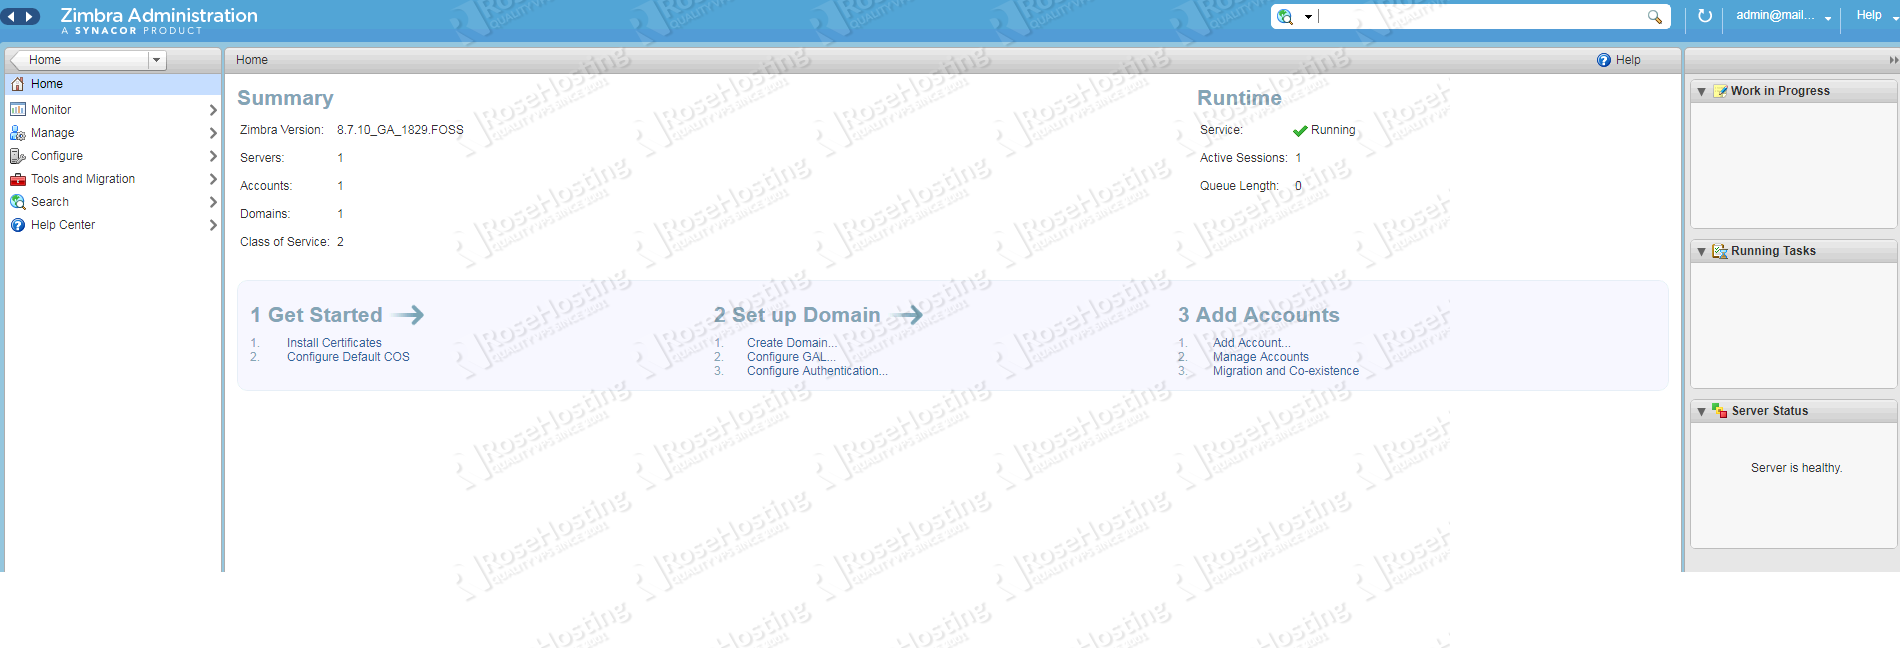The image size is (1900, 648).
Task: Open the search type dropdown arrow
Action: pyautogui.click(x=1307, y=17)
